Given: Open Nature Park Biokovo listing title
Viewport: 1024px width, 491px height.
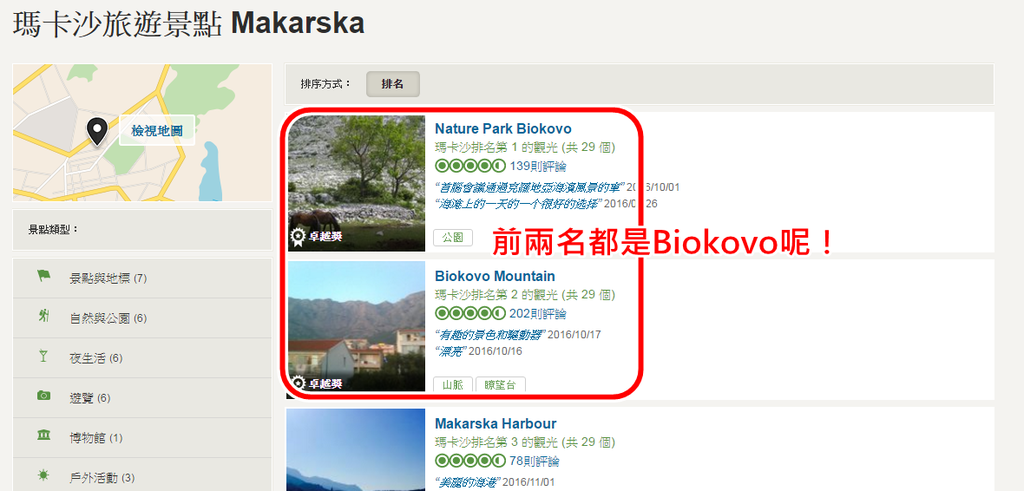Looking at the screenshot, I should (x=503, y=129).
